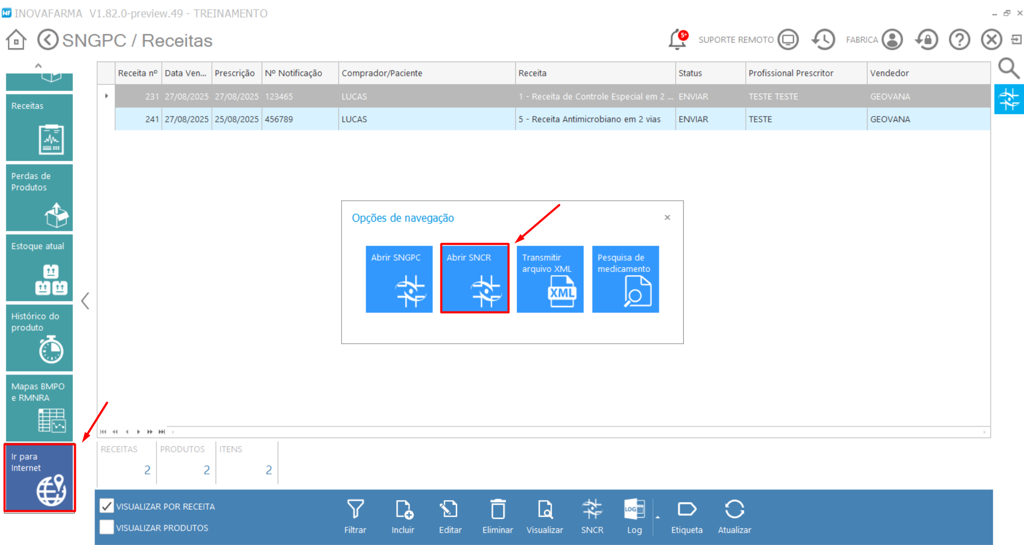Screen dimensions: 1024x545
Task: Click Transmitir arquivo XML tile
Action: coord(550,279)
